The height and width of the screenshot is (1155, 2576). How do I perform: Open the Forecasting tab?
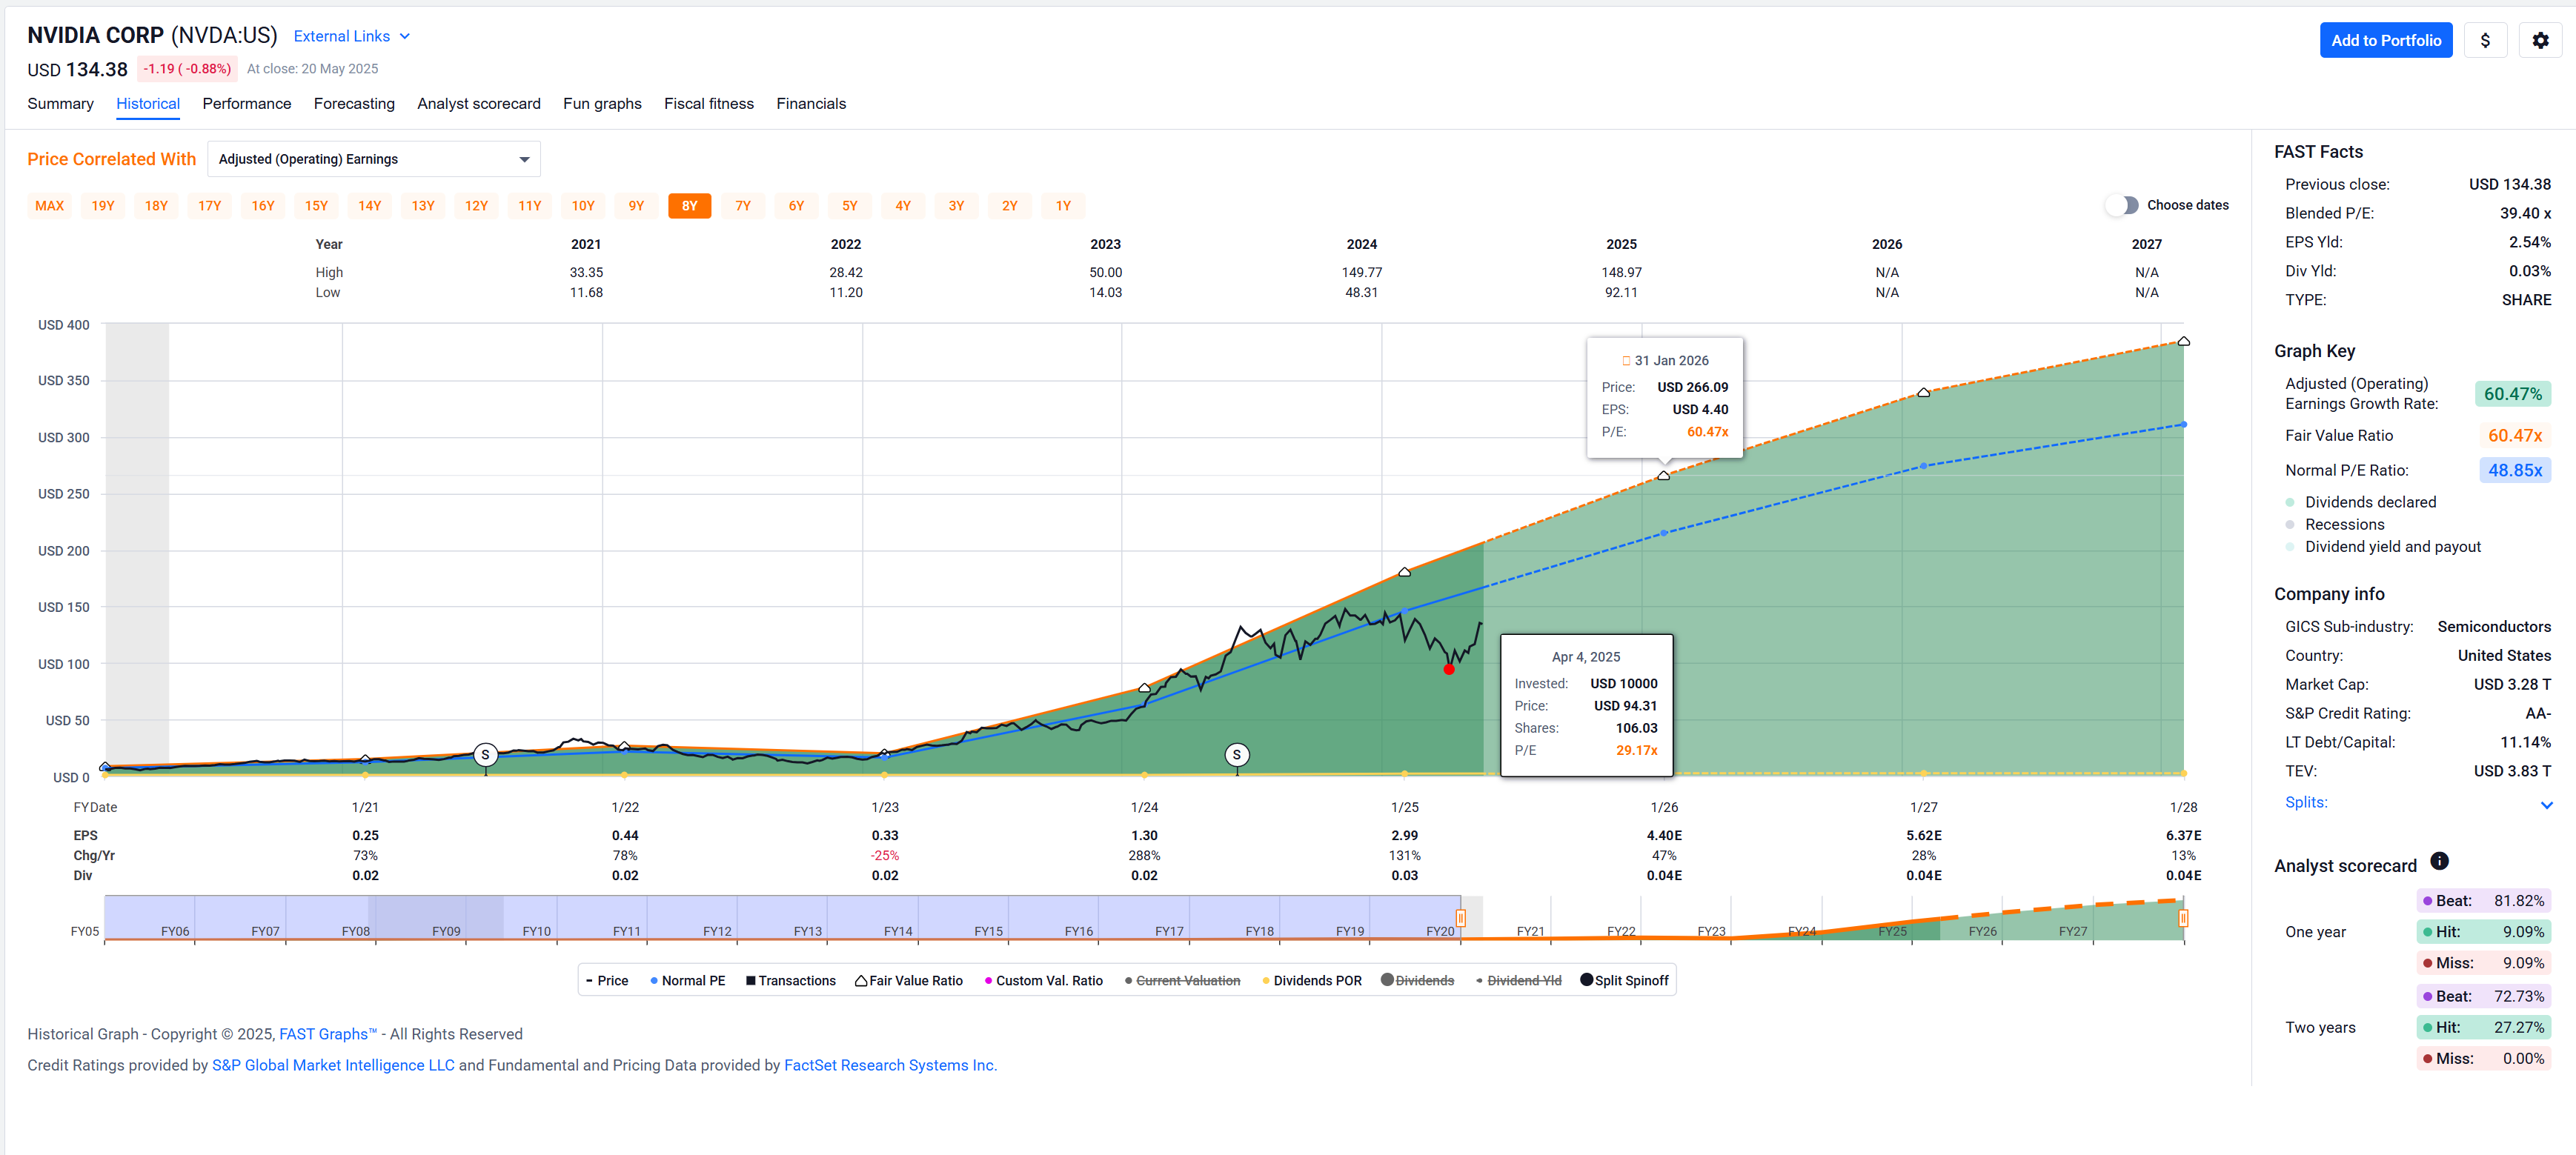(354, 103)
